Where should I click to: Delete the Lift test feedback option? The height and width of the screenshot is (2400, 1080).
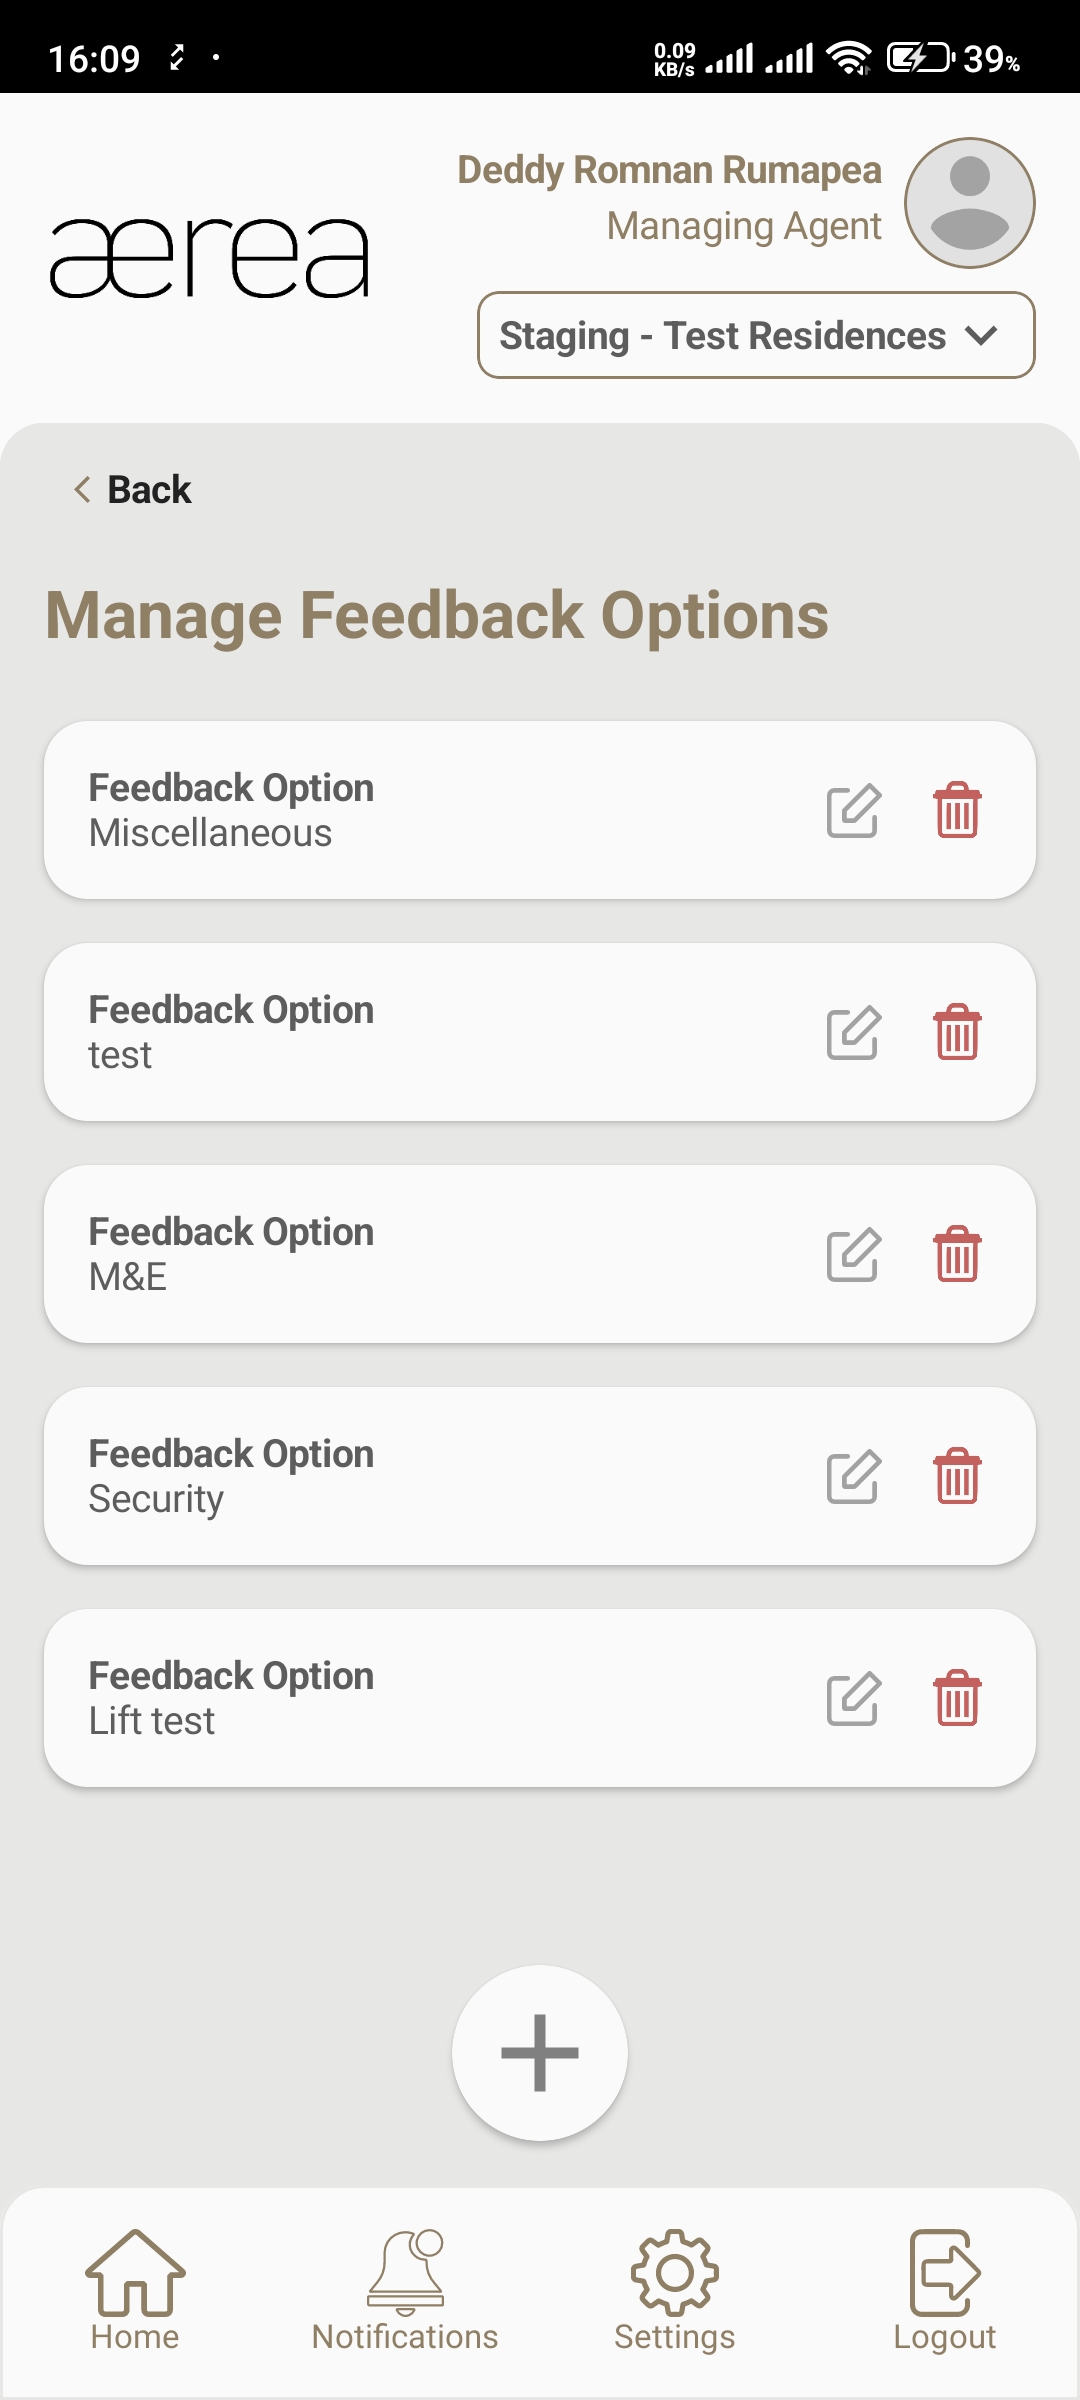click(x=957, y=1699)
